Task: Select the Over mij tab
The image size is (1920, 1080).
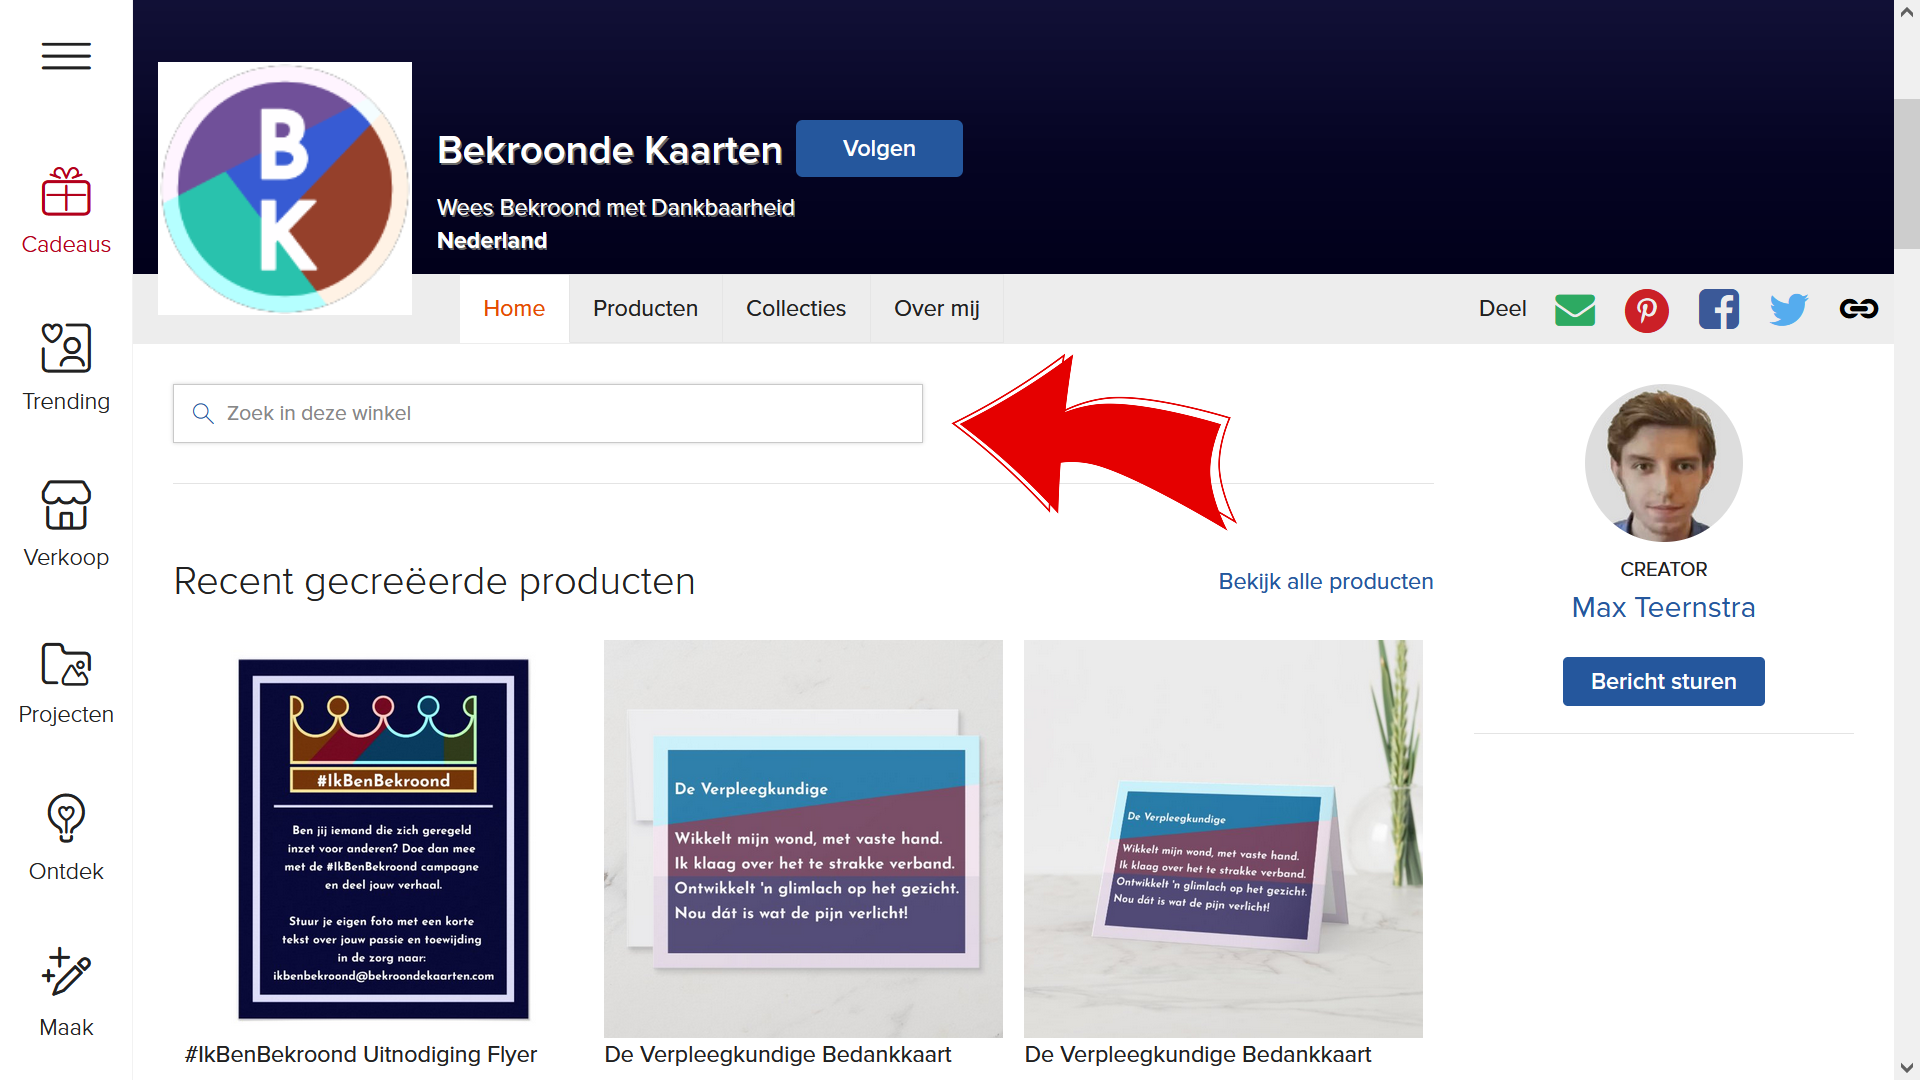Action: (936, 309)
